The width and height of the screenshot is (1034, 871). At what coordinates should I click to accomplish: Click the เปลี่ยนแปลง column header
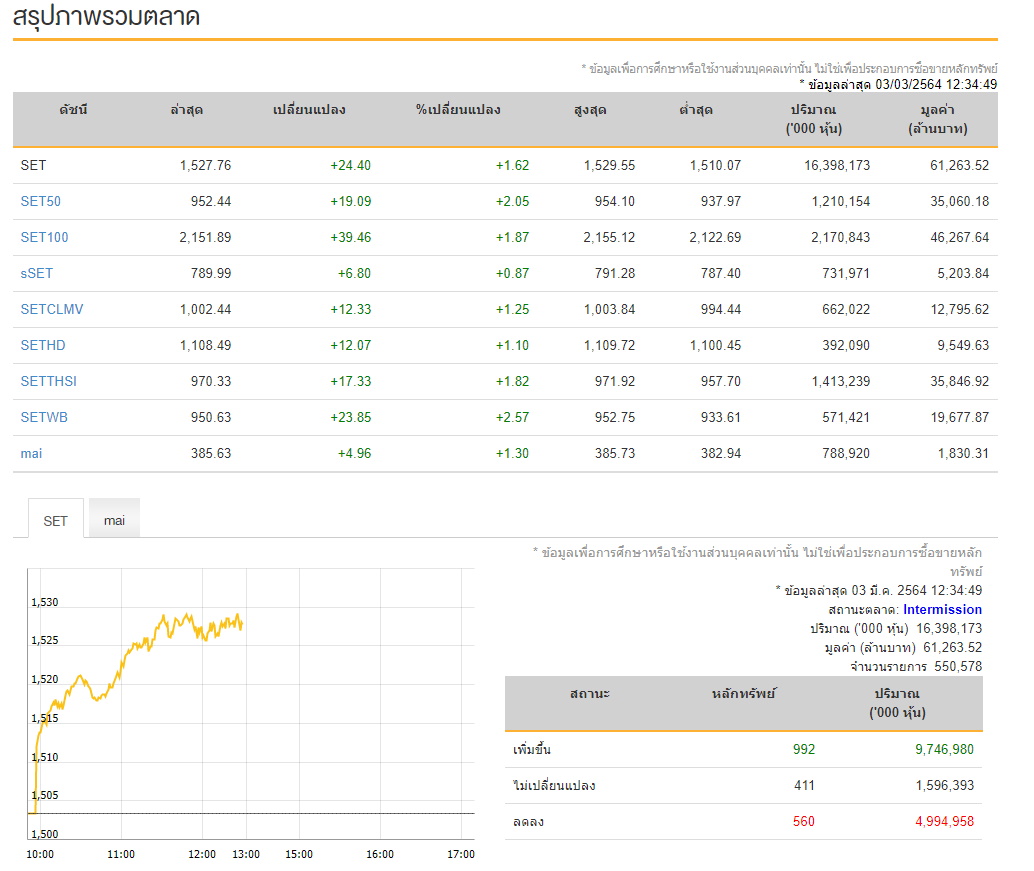(x=309, y=109)
